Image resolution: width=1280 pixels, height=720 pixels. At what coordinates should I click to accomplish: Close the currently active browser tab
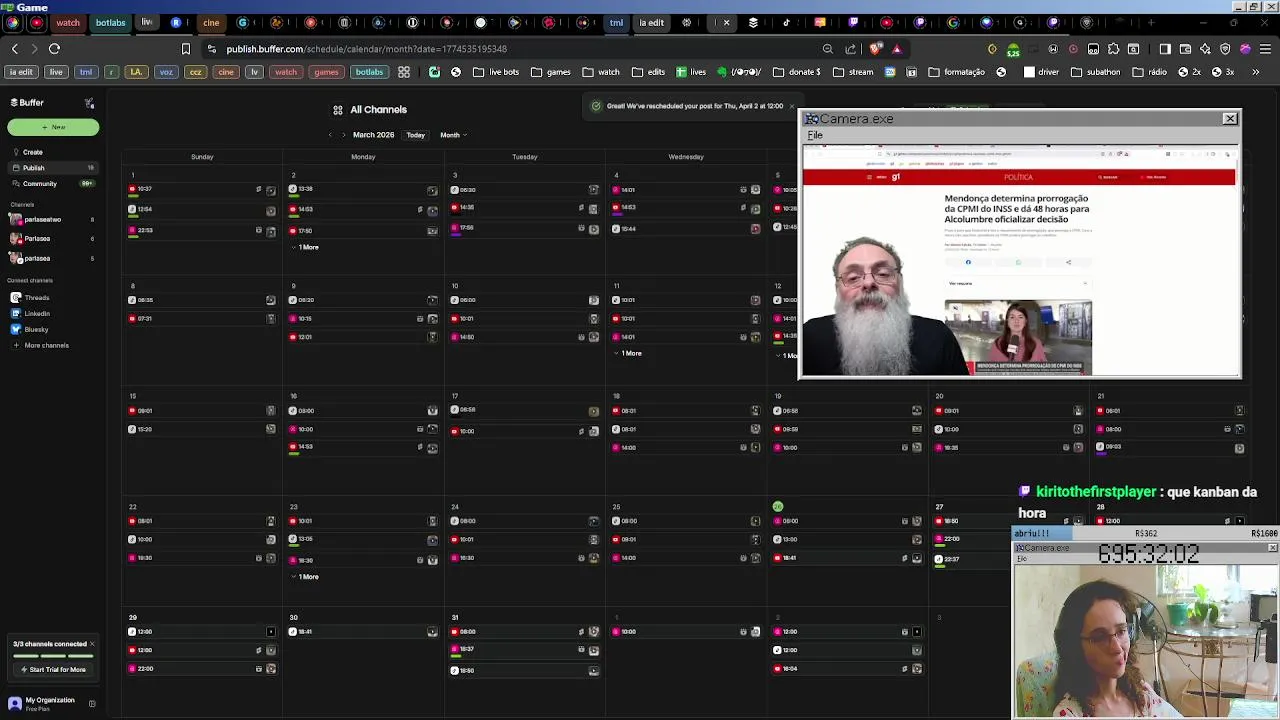[x=726, y=22]
